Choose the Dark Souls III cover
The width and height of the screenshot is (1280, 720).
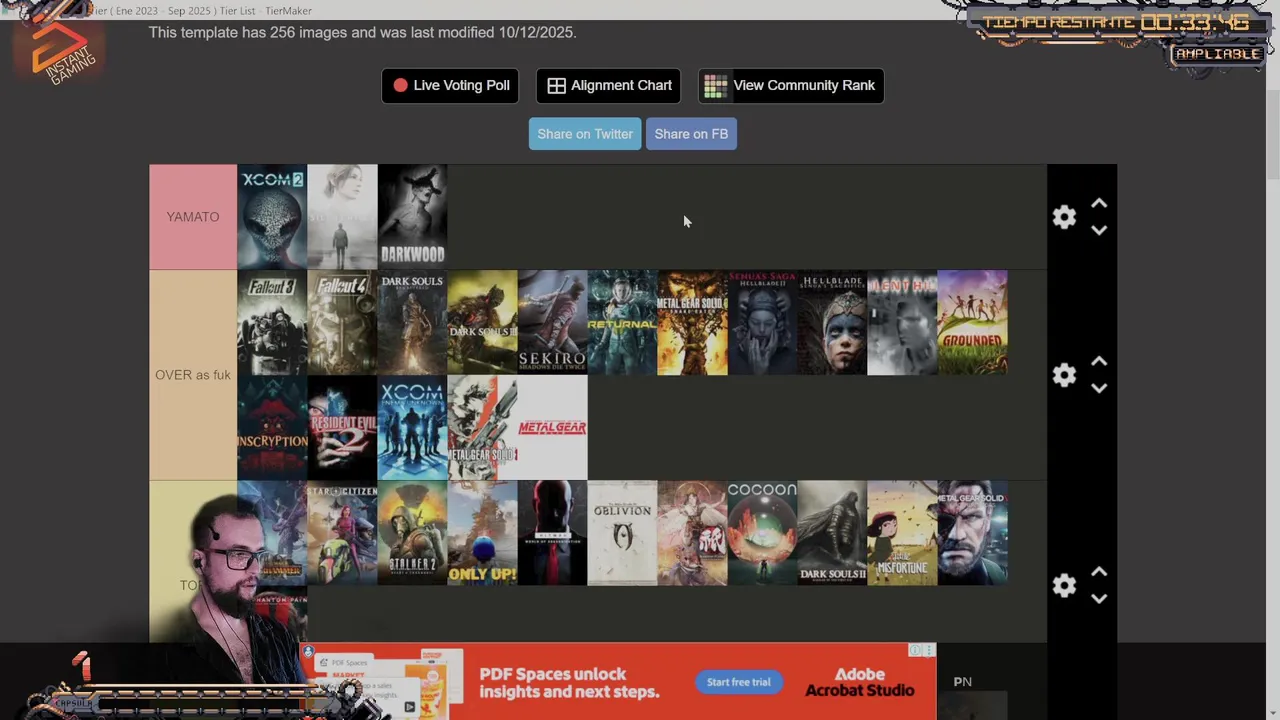pos(482,322)
